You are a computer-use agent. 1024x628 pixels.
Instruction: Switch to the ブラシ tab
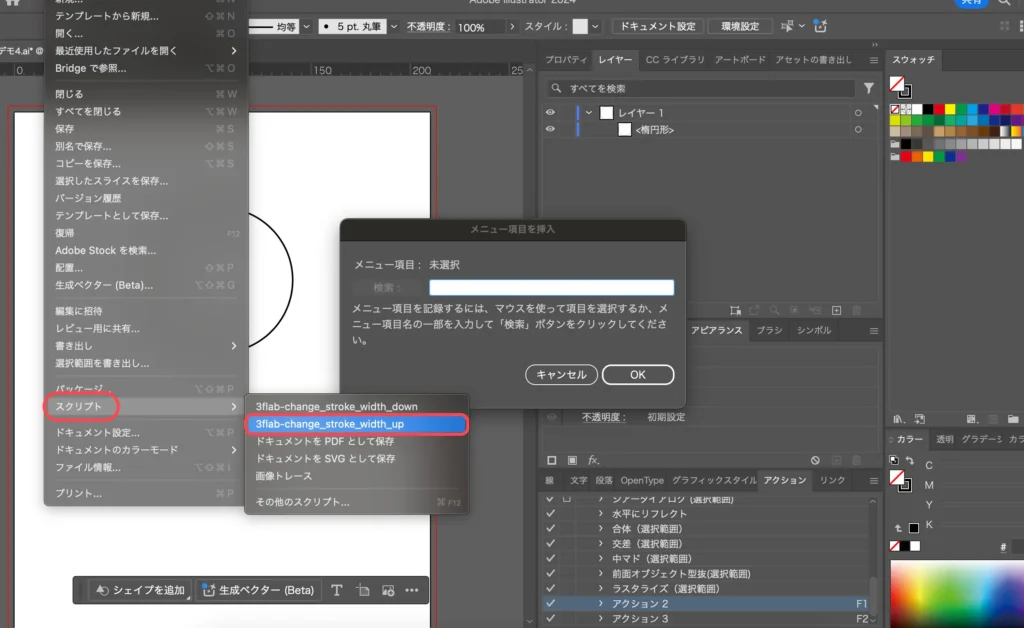coord(768,330)
